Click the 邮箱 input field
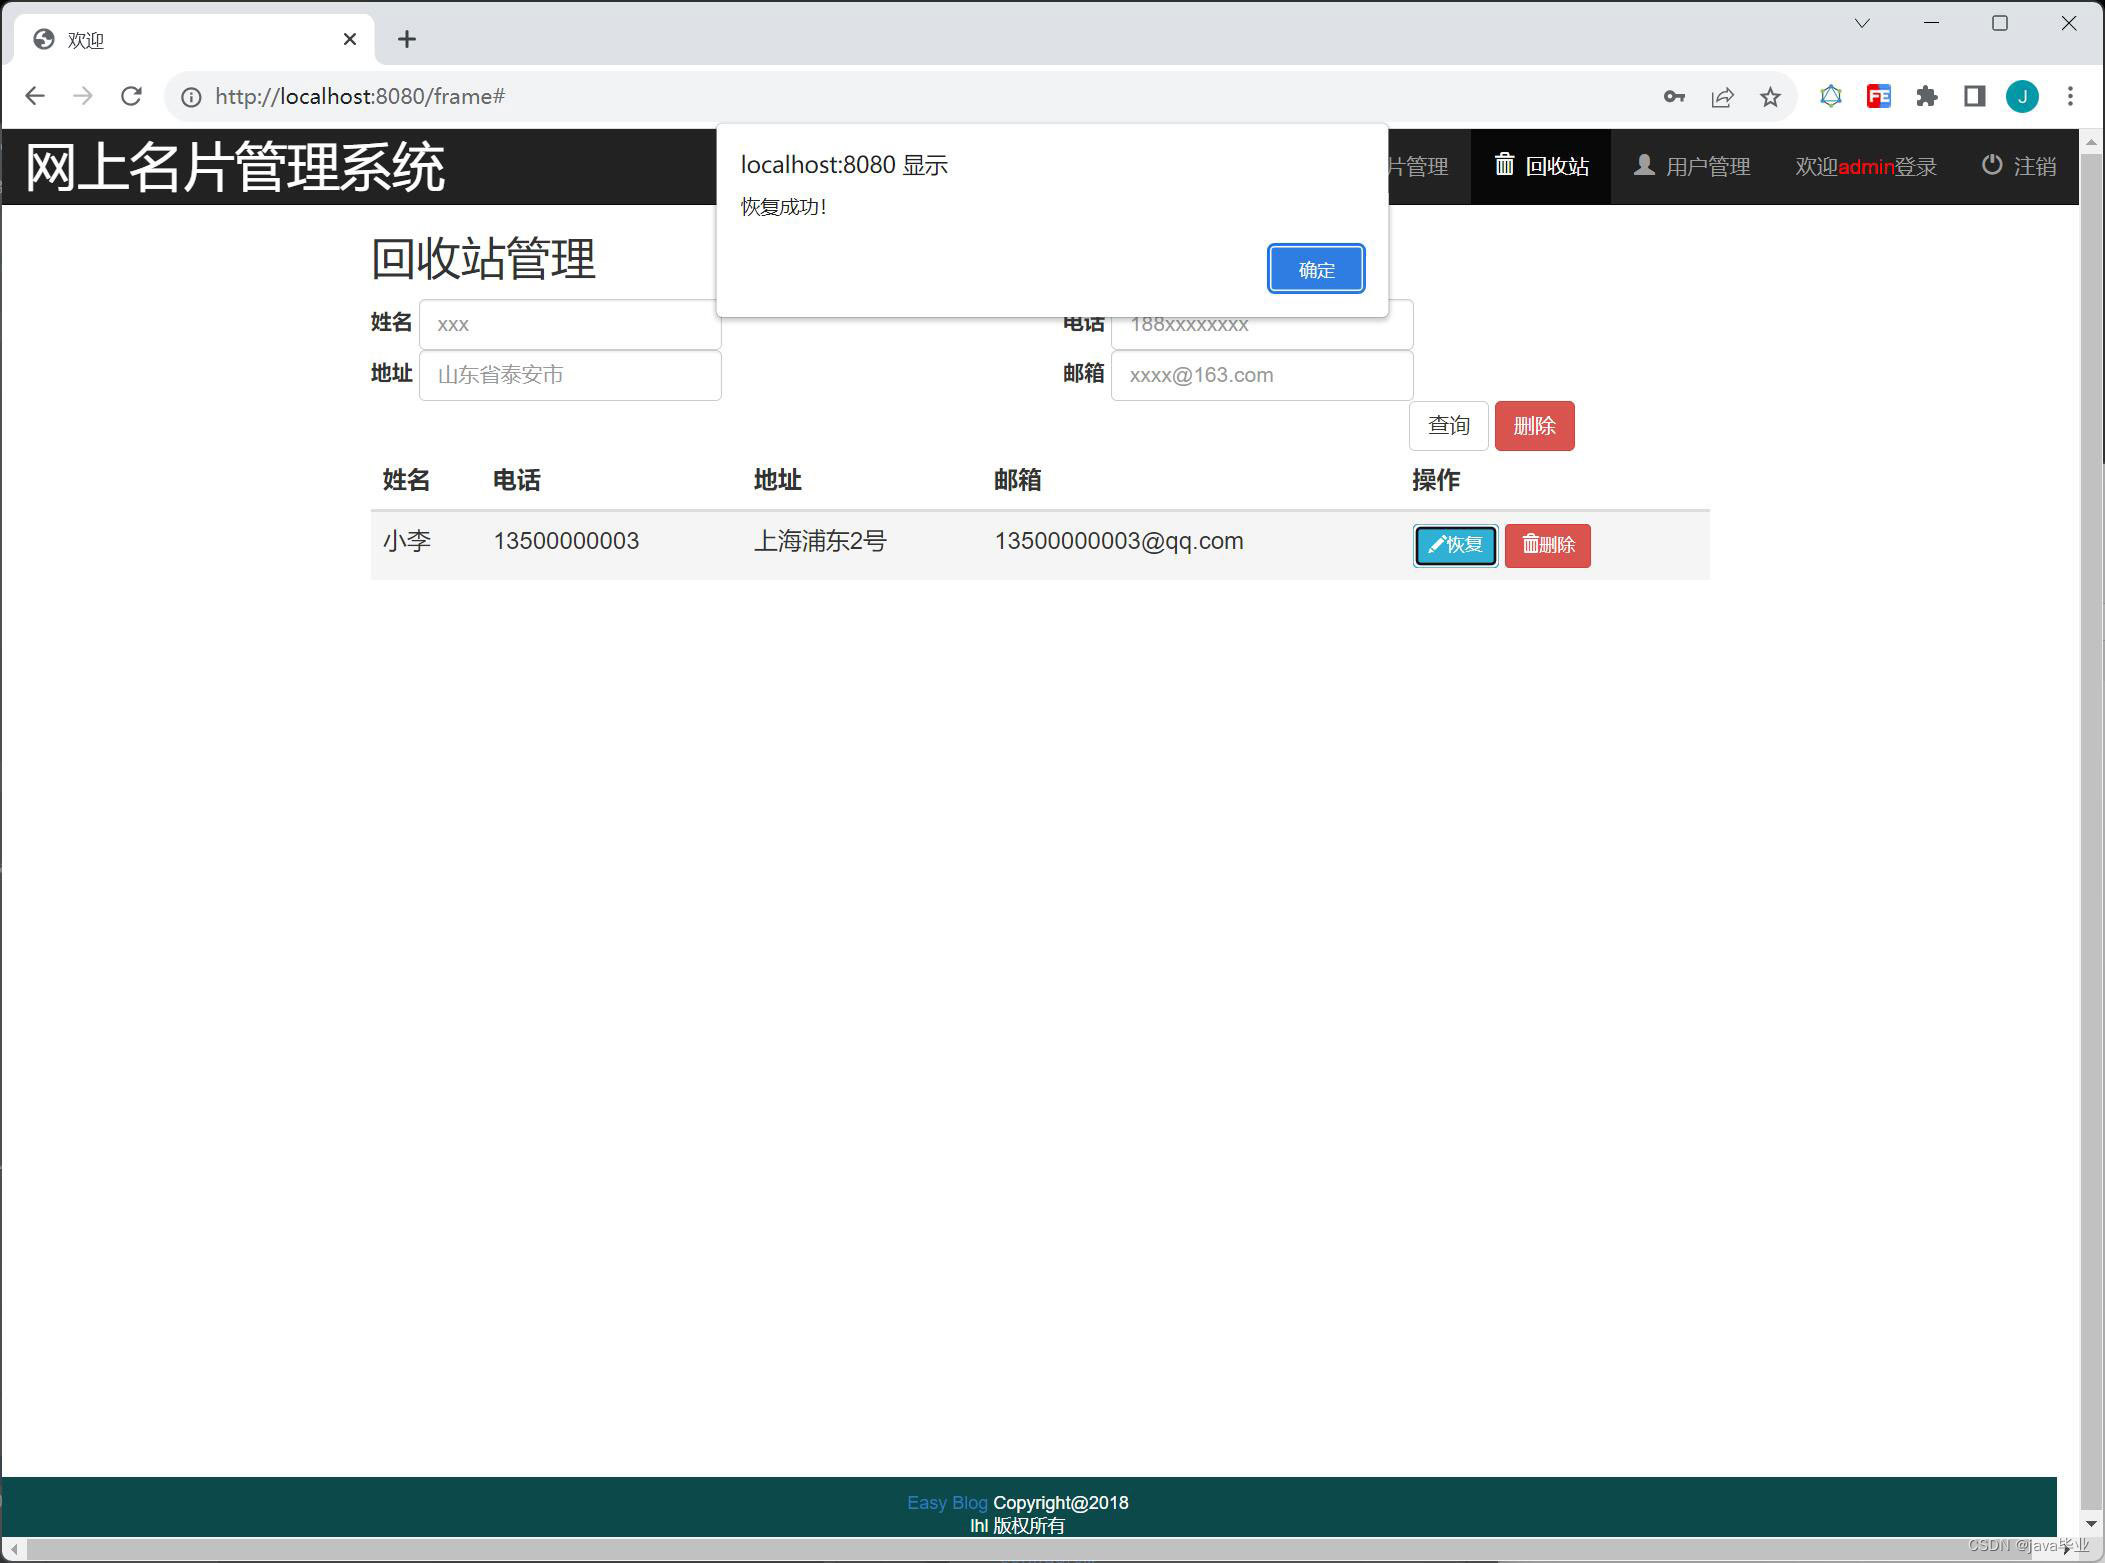The width and height of the screenshot is (2105, 1563). click(x=1262, y=375)
